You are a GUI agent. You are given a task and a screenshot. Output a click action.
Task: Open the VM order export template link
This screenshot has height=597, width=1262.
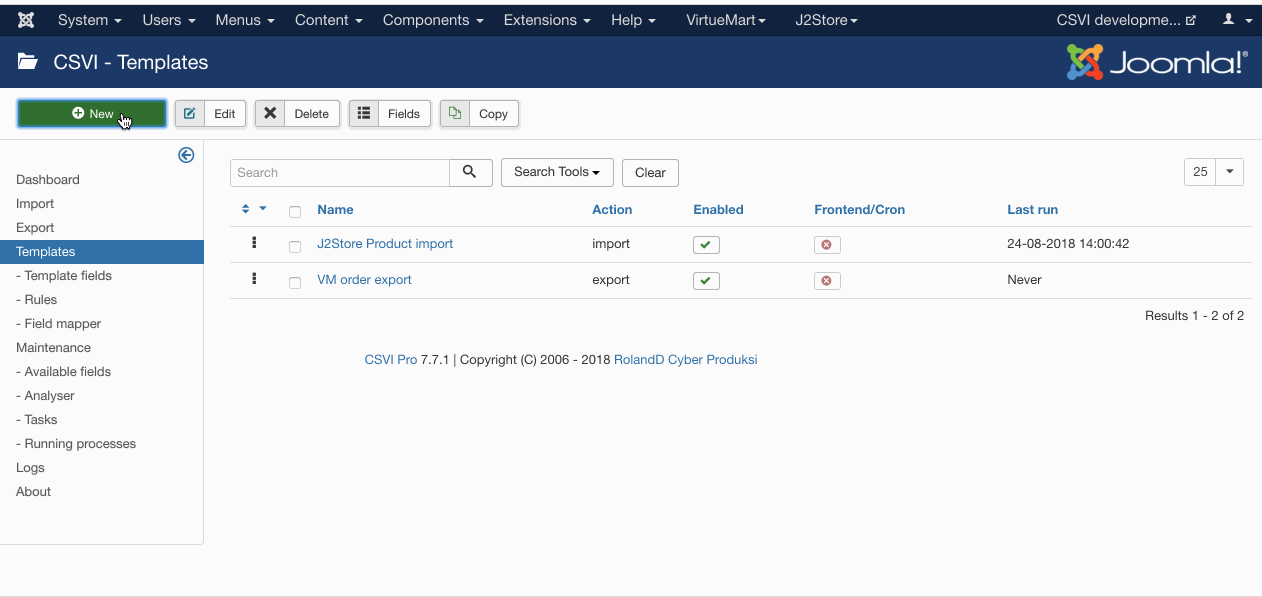[x=364, y=280]
